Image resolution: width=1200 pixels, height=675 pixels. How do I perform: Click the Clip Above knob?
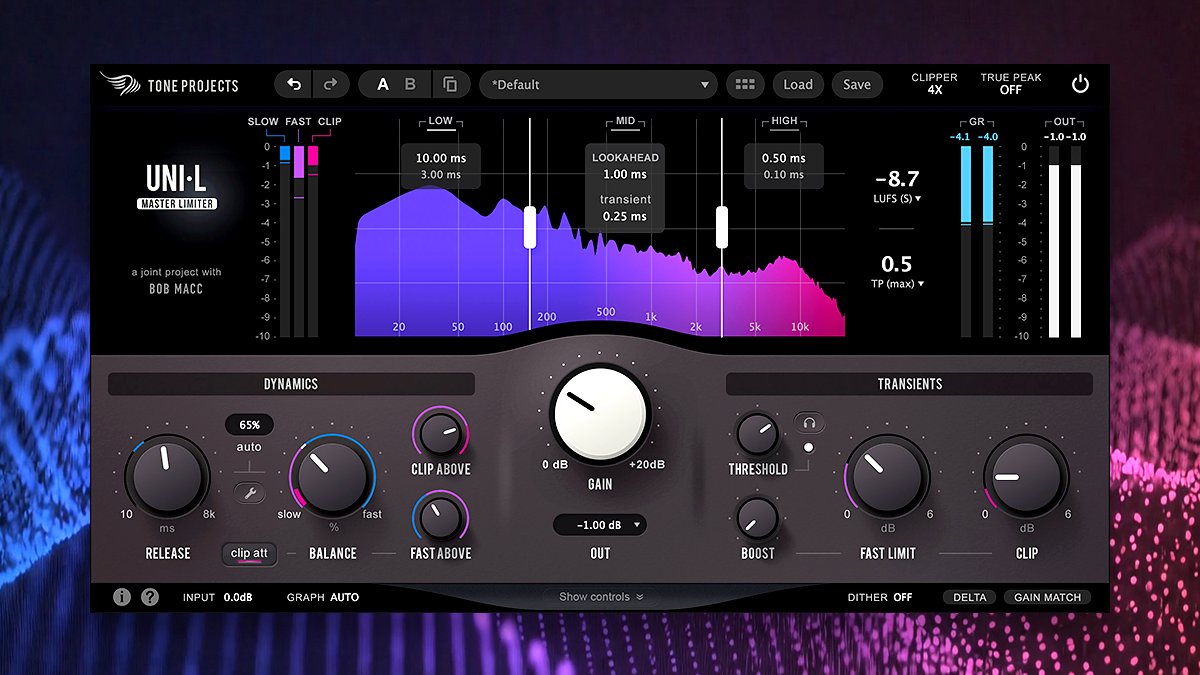click(x=440, y=434)
